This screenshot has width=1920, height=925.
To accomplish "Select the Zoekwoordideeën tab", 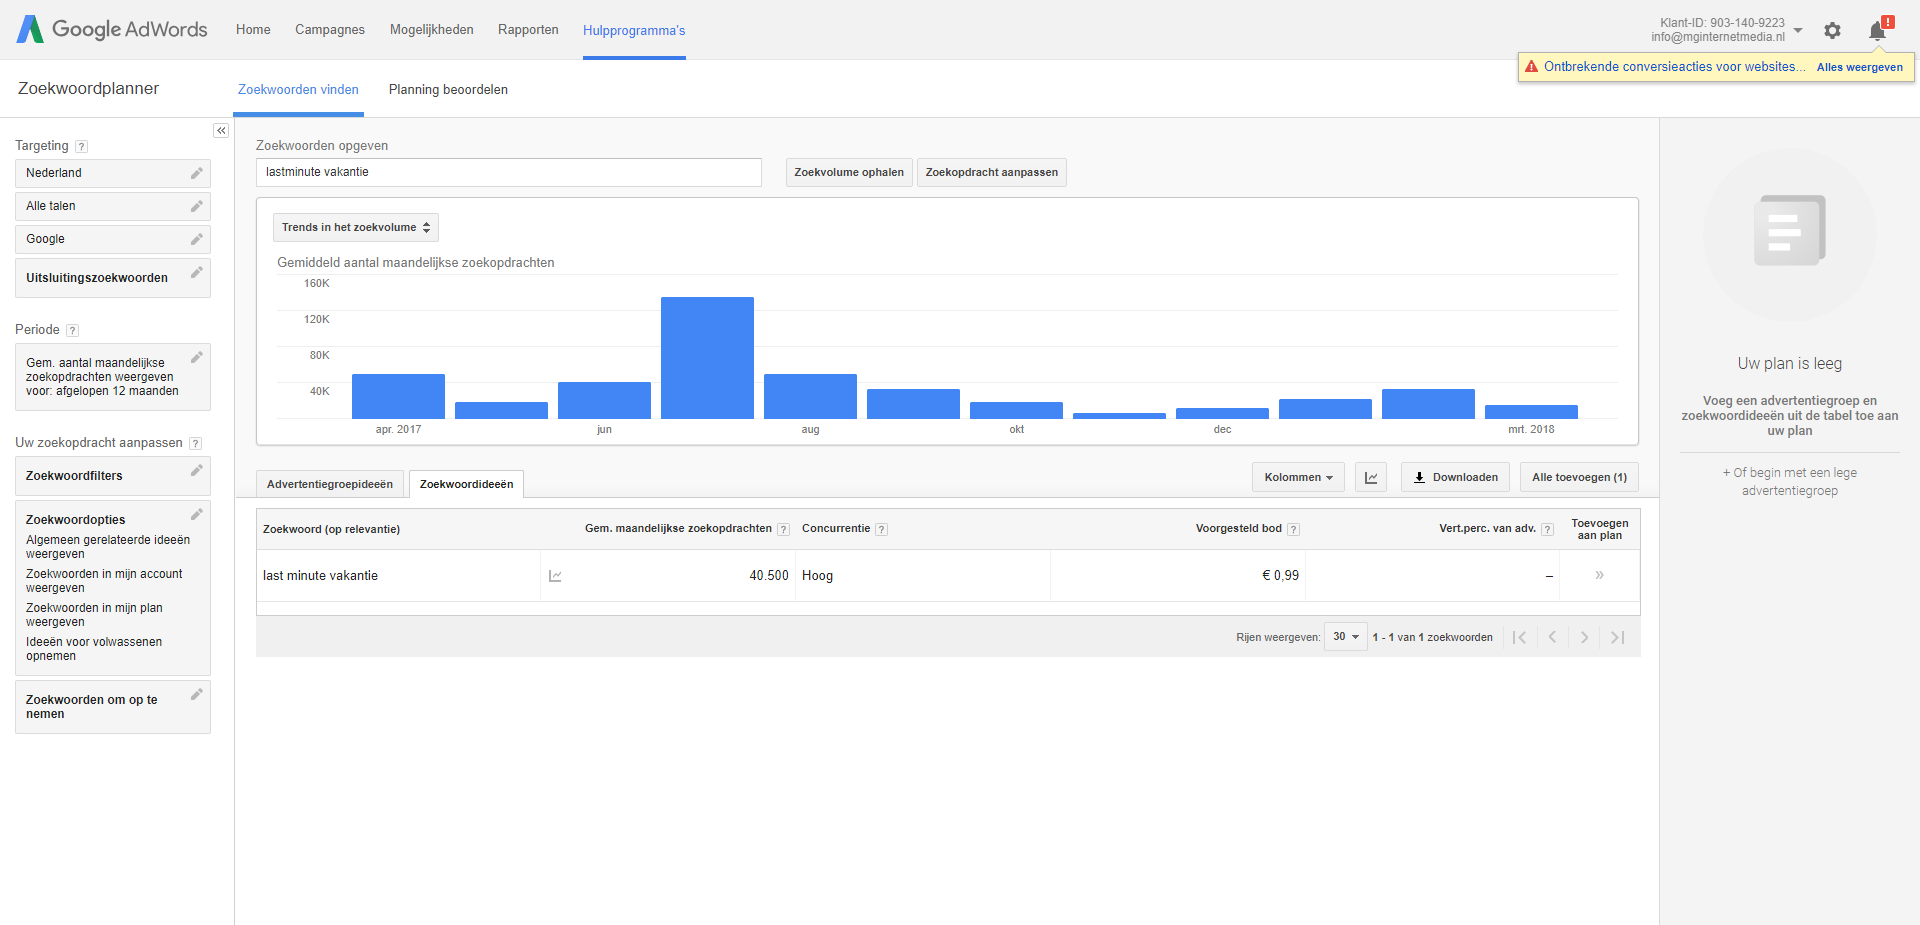I will click(466, 484).
